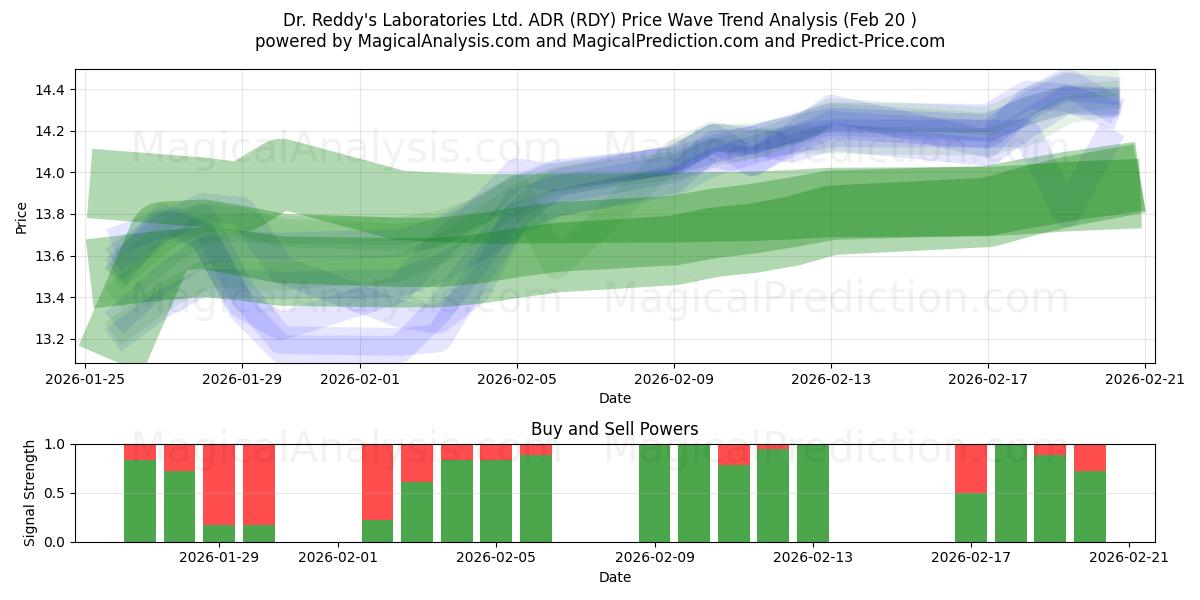Click the 1.0 signal strength tick
The image size is (1200, 600).
pyautogui.click(x=56, y=444)
